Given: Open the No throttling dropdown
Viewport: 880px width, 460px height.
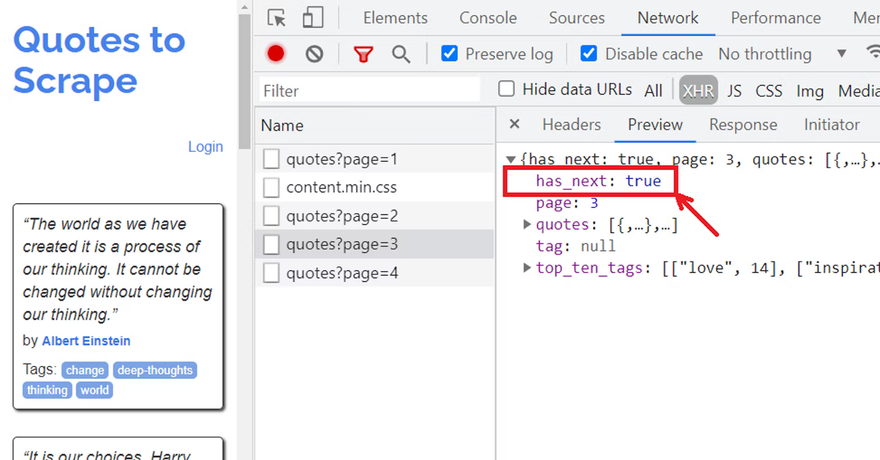Looking at the screenshot, I should (x=782, y=54).
